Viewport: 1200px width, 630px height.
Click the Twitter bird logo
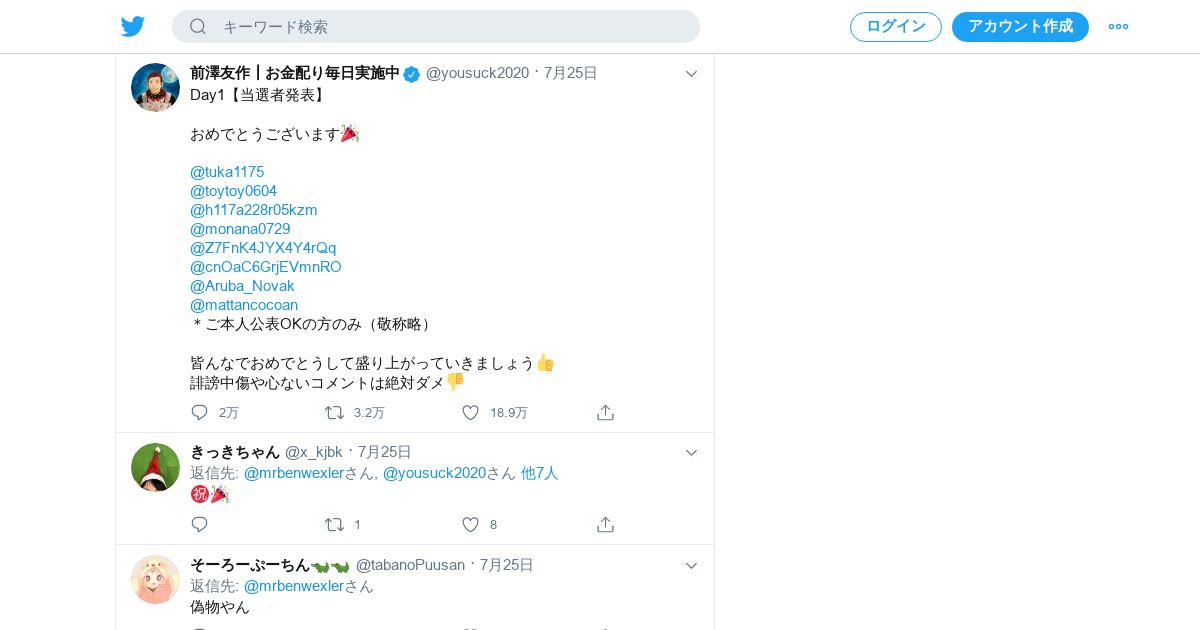click(x=133, y=27)
